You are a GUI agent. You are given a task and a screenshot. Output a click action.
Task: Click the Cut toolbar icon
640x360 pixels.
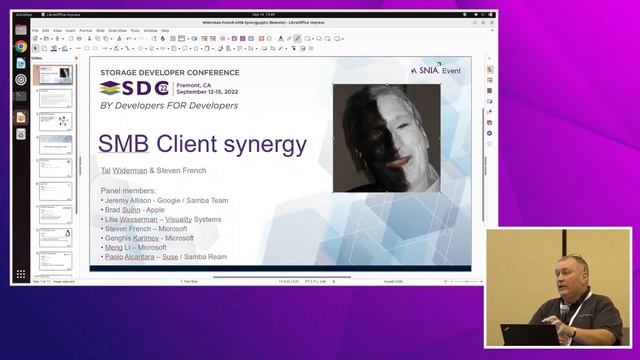tap(90, 39)
